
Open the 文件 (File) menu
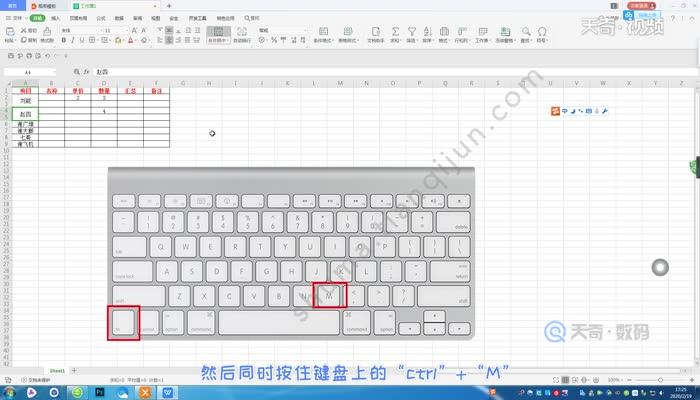tap(15, 18)
